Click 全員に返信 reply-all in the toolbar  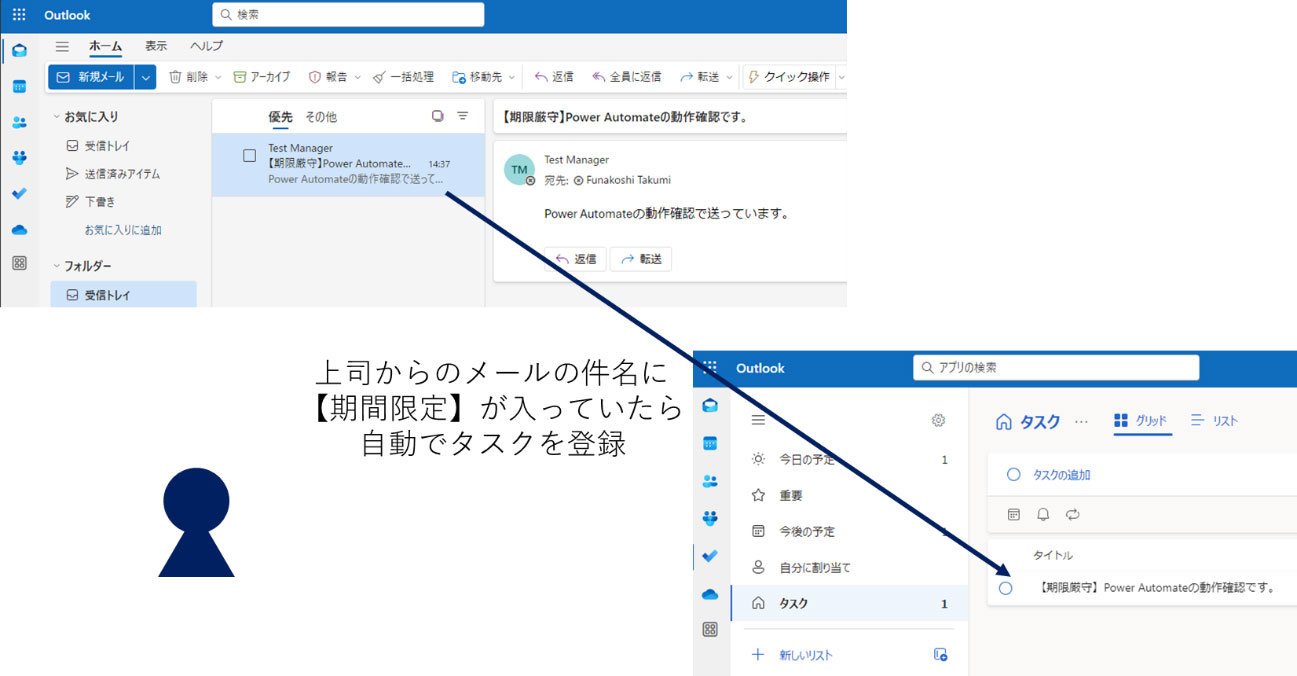[x=627, y=77]
